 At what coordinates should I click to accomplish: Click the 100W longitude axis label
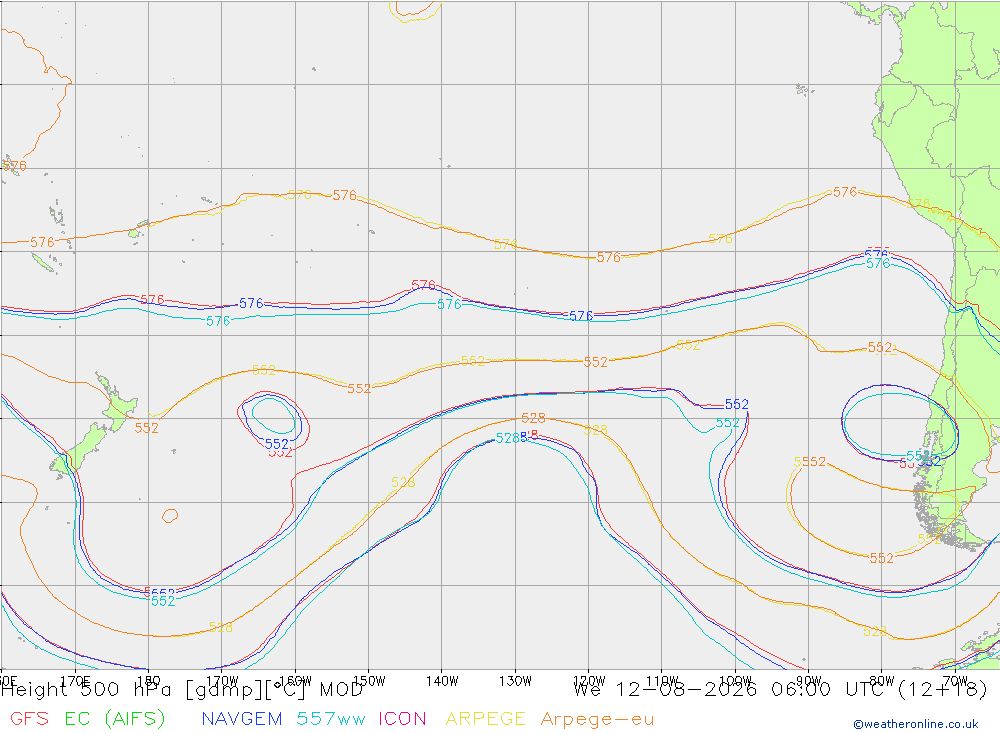(x=735, y=681)
